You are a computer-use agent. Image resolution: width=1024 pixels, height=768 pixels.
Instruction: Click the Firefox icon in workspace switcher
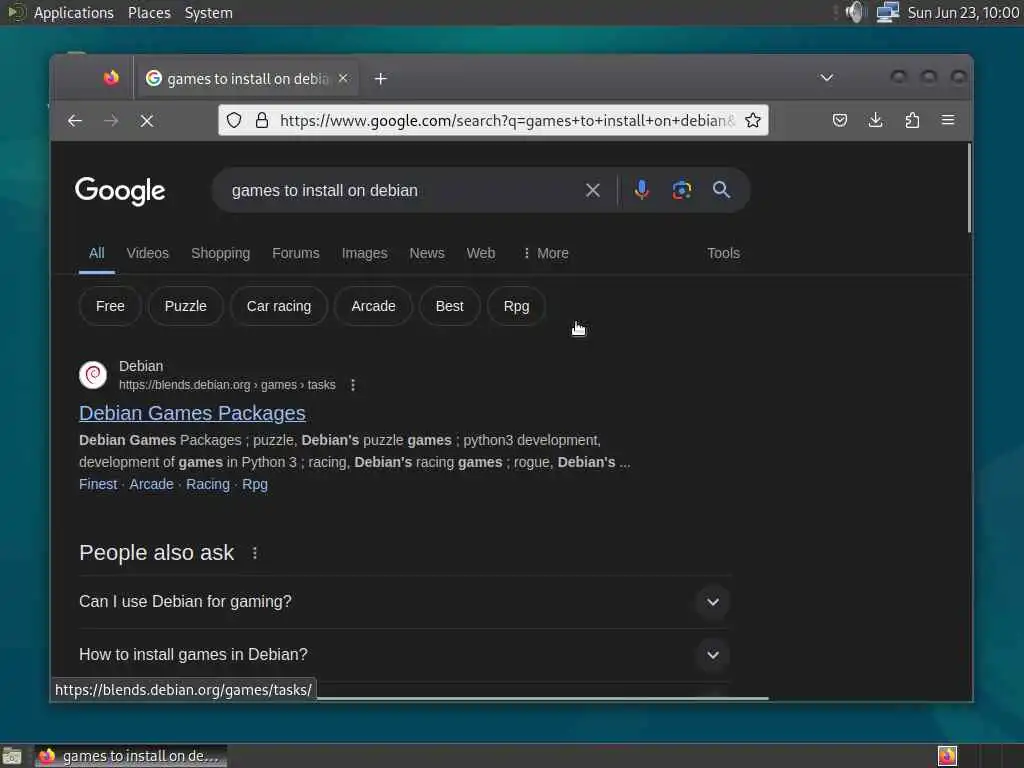point(948,756)
